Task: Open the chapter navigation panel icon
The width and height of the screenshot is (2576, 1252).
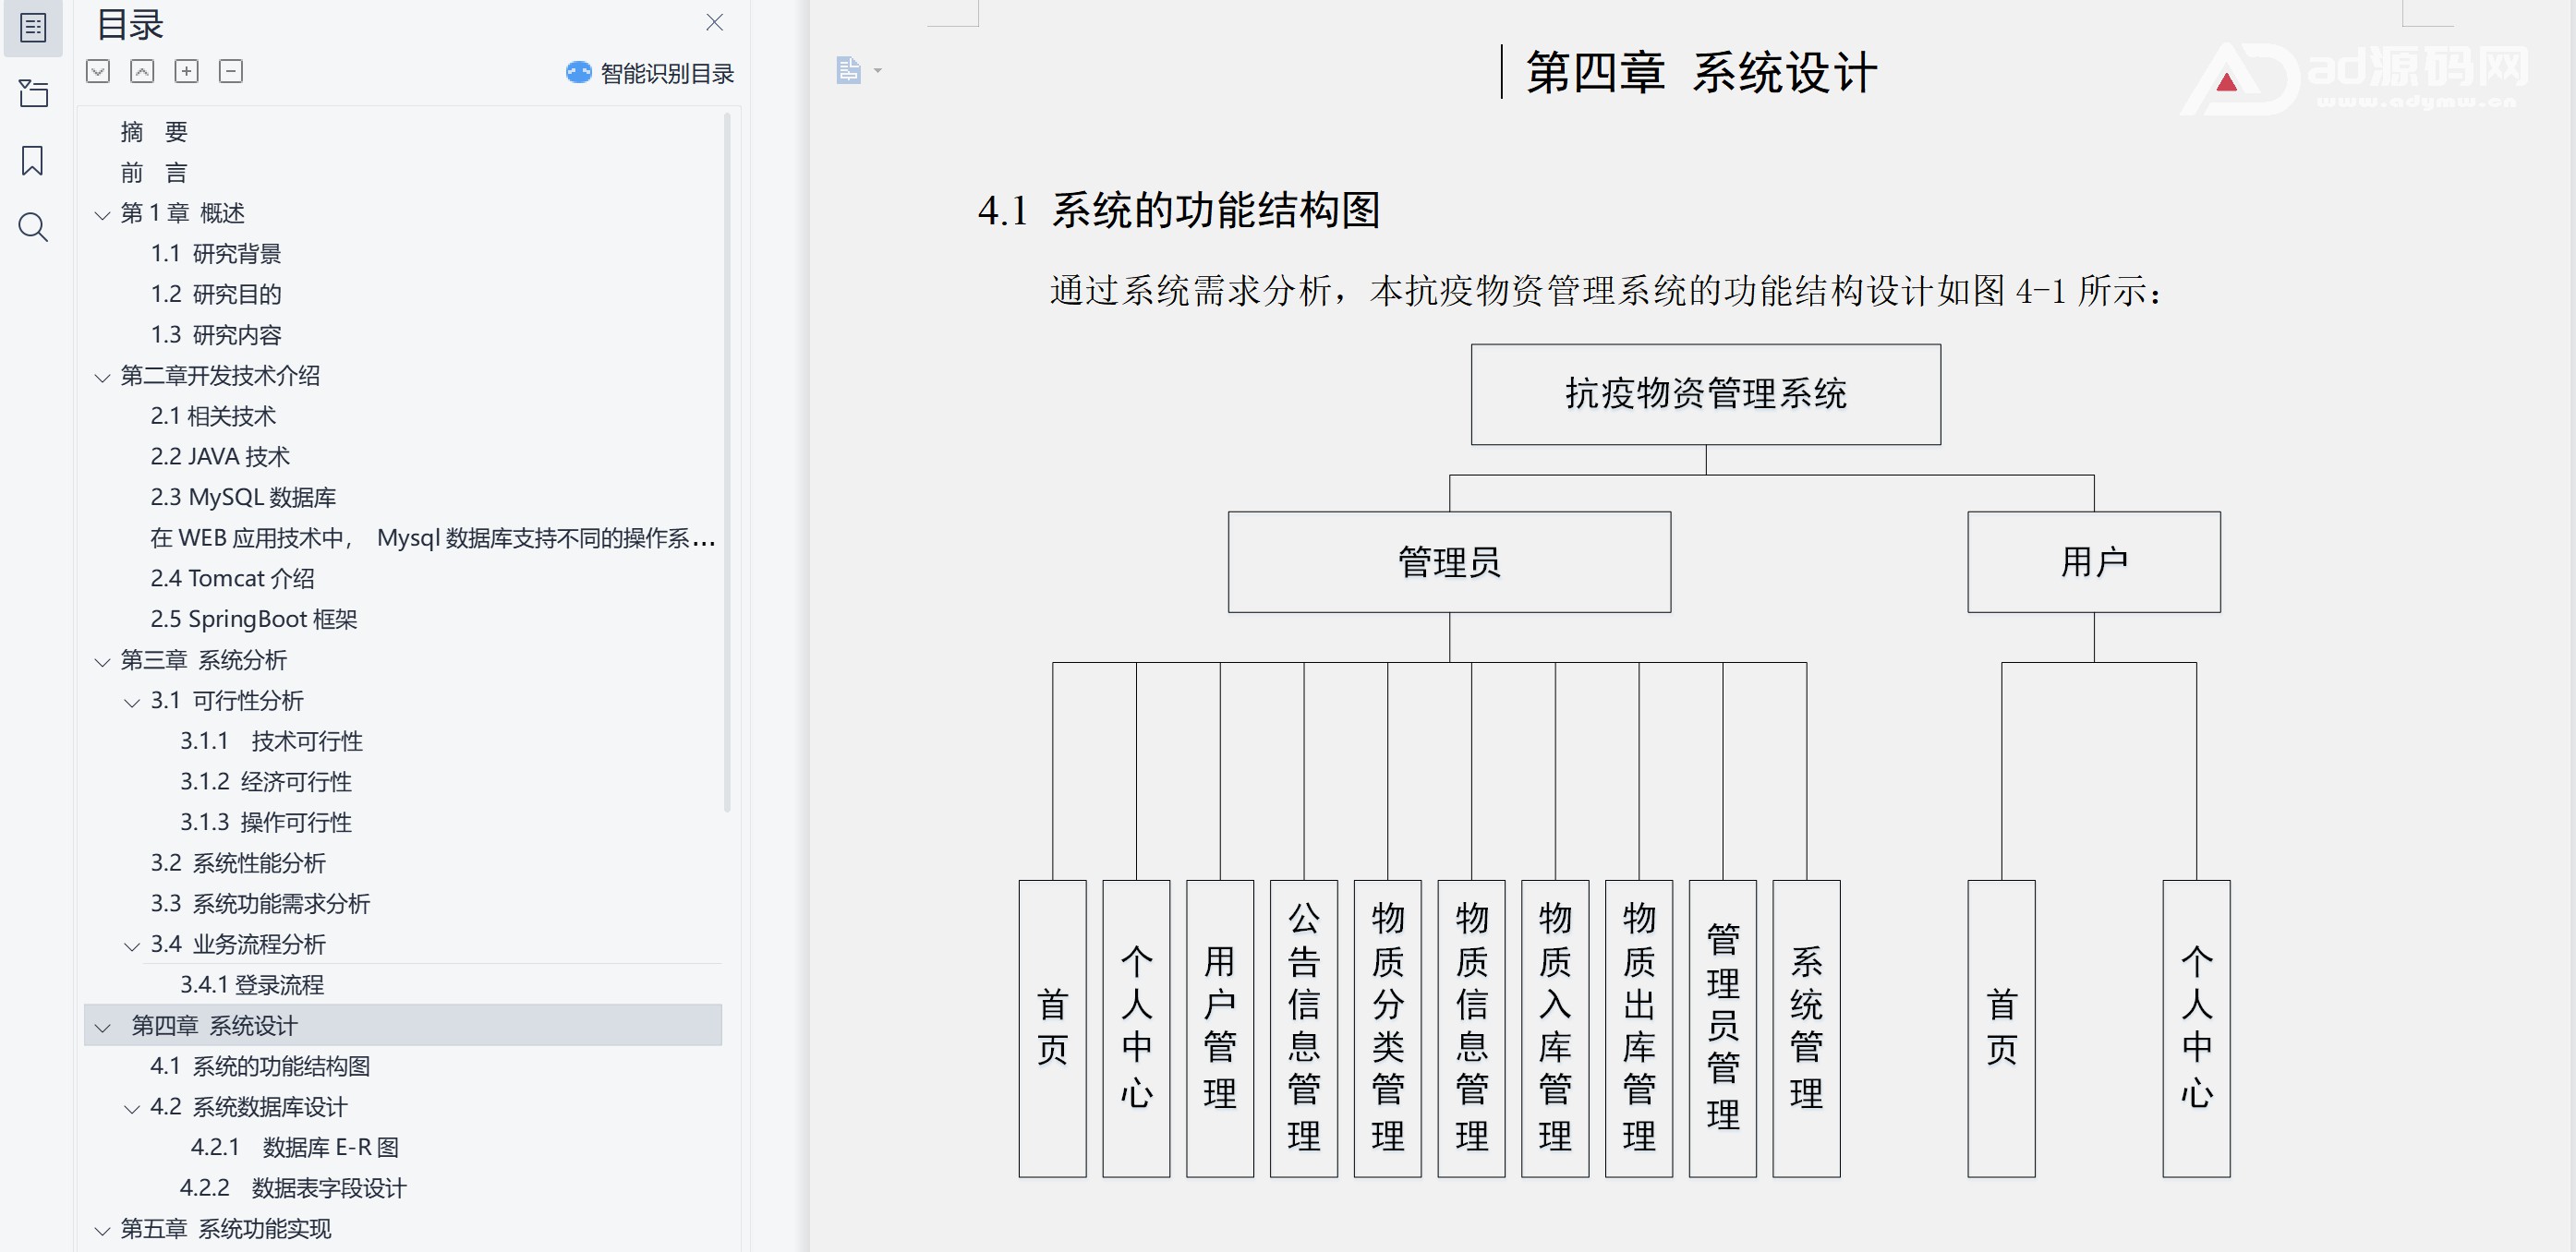Action: click(x=33, y=93)
